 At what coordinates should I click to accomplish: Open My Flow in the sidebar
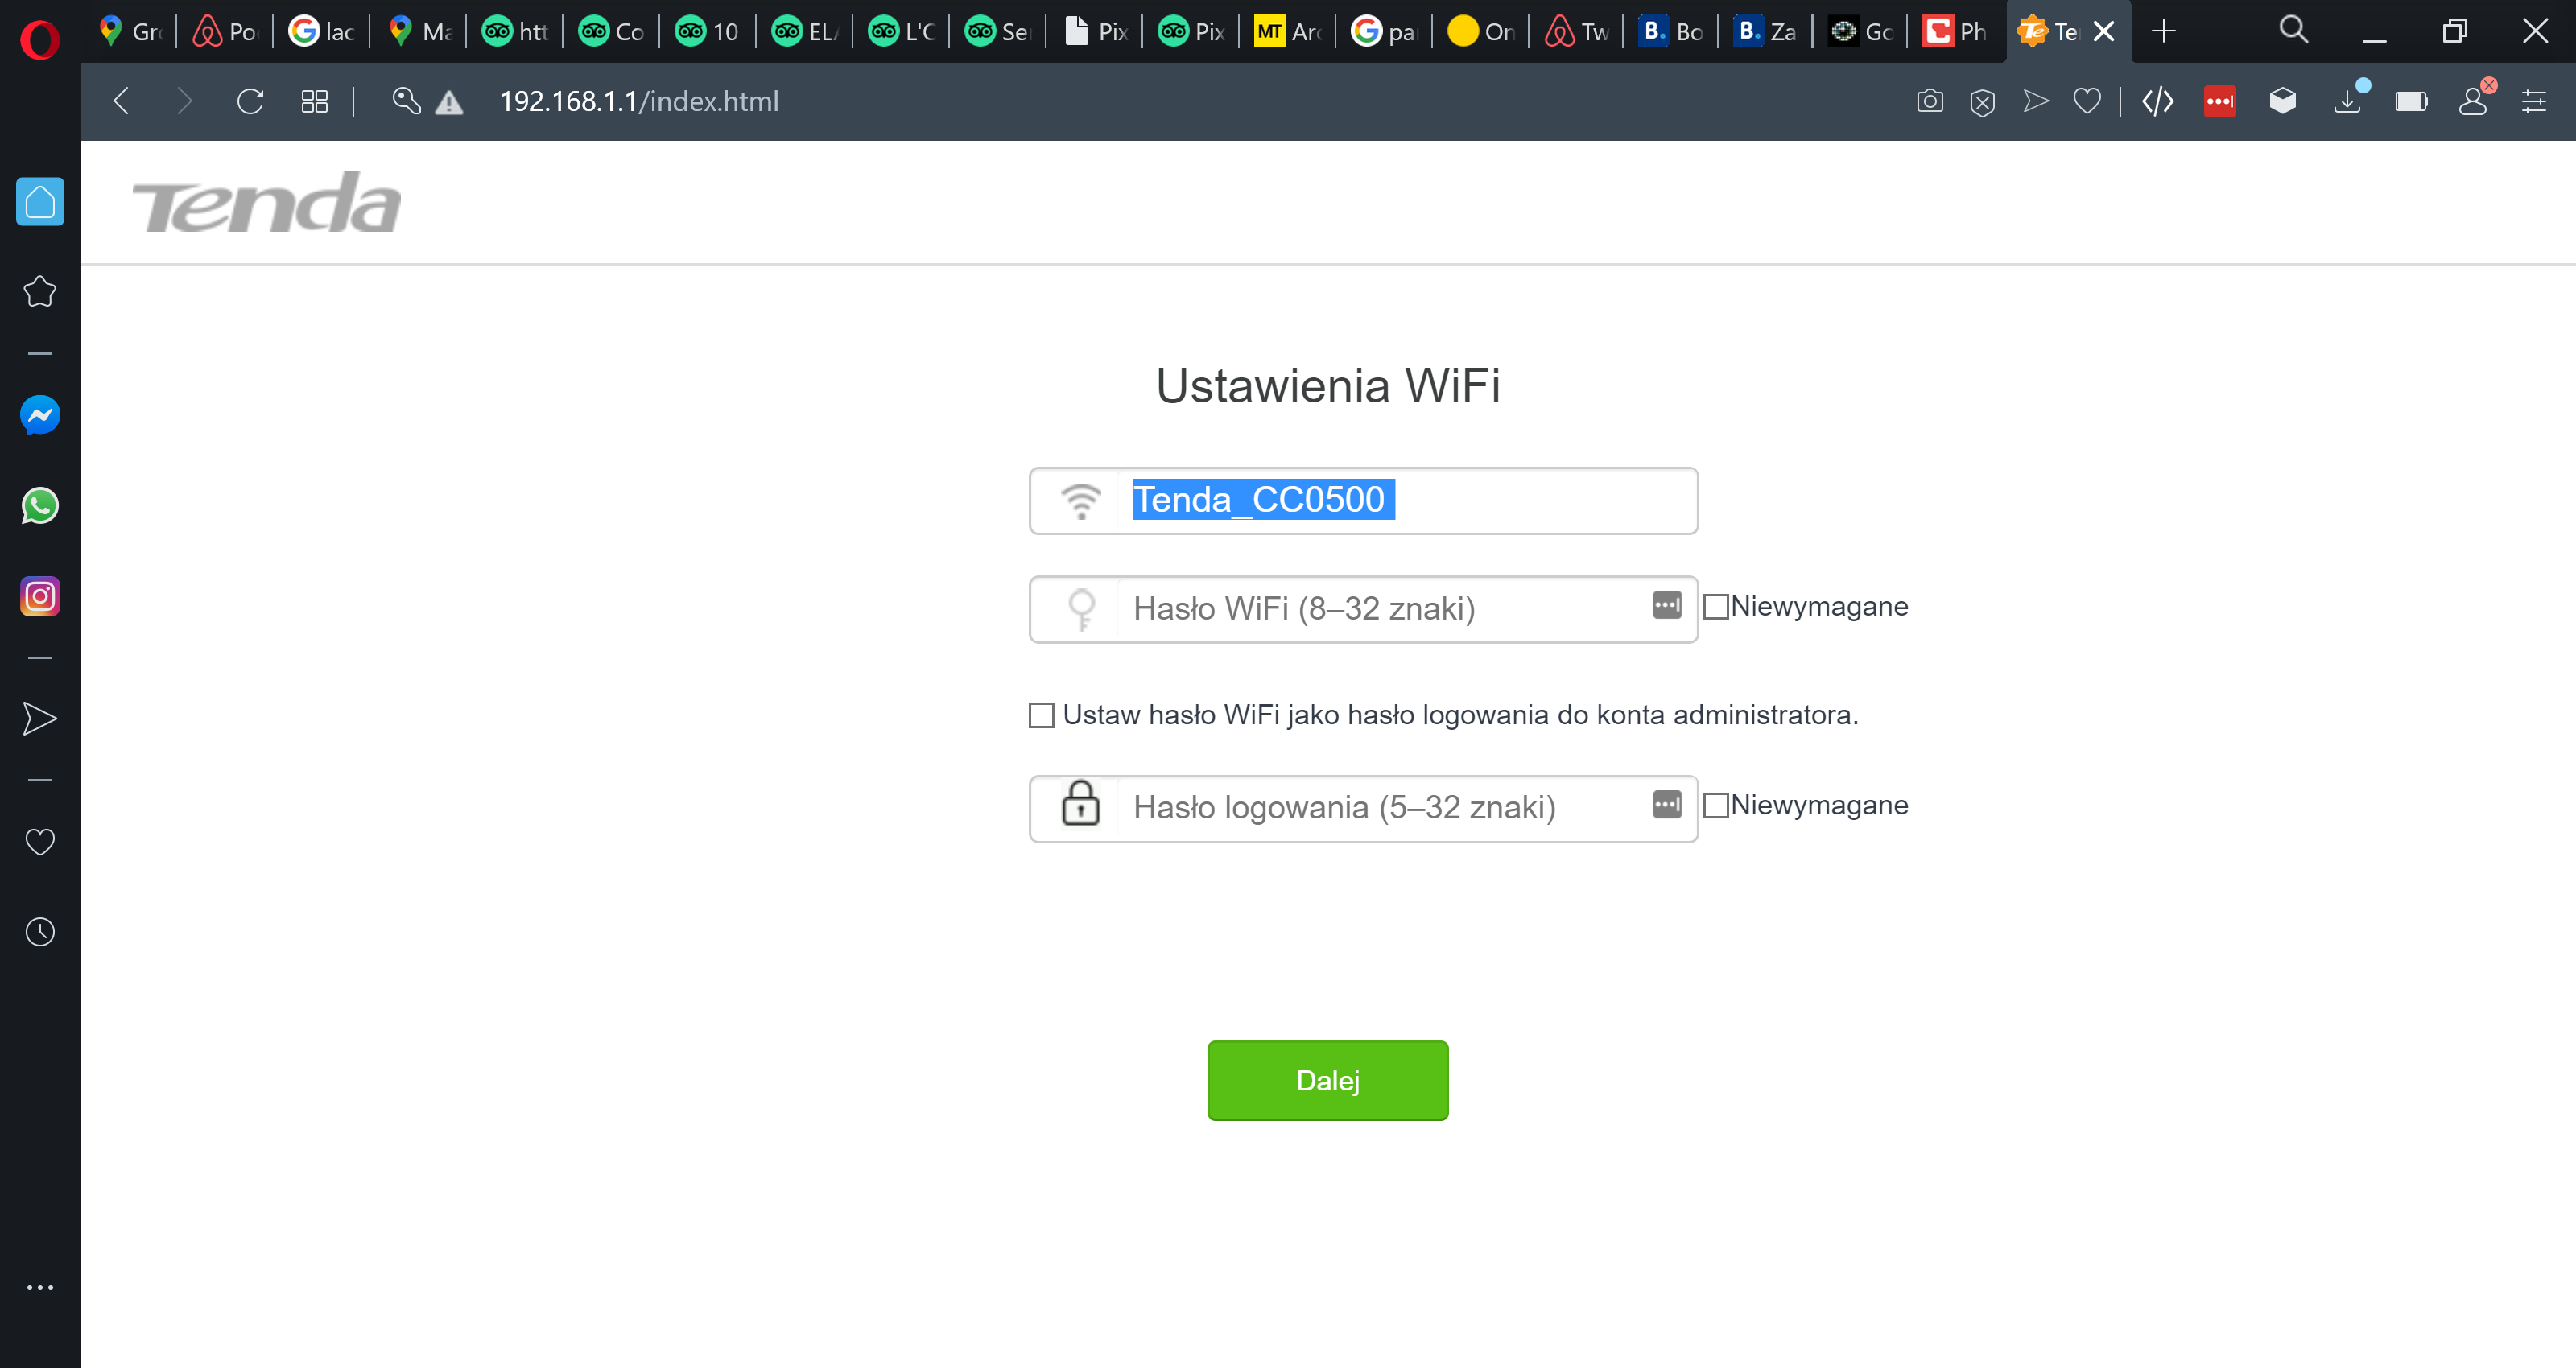pyautogui.click(x=40, y=719)
